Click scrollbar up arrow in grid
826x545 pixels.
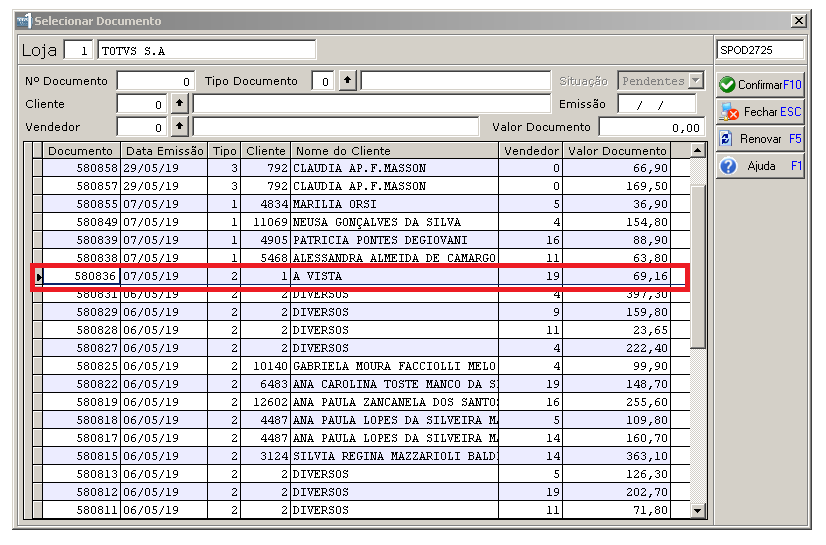coord(697,151)
